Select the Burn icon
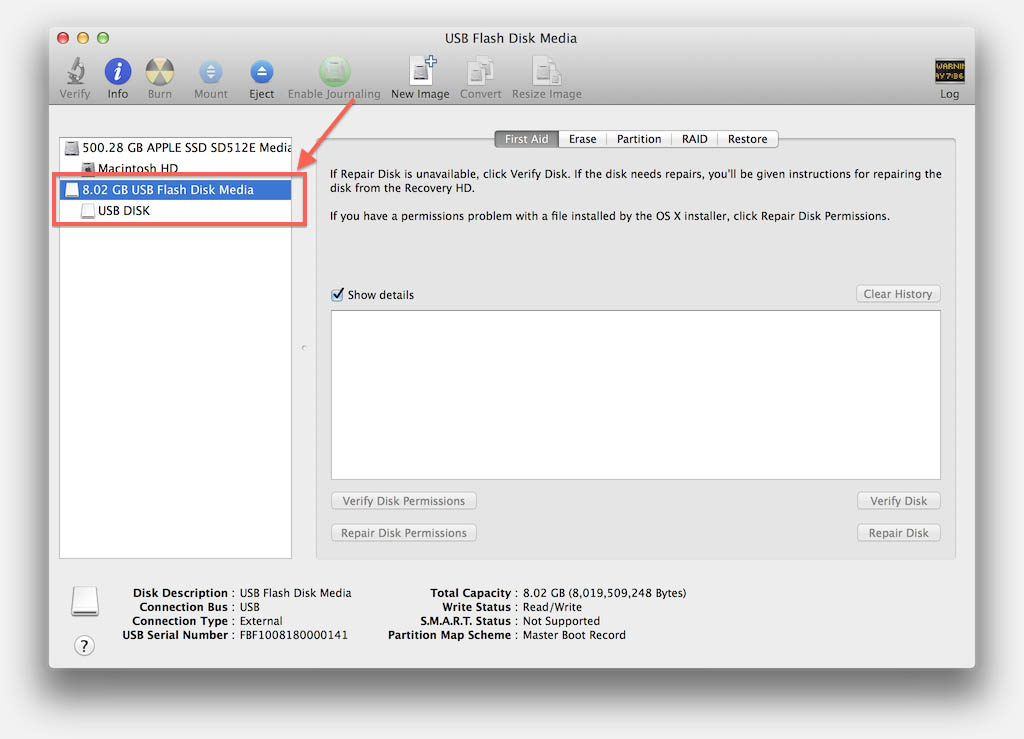The width and height of the screenshot is (1024, 739). (x=159, y=70)
